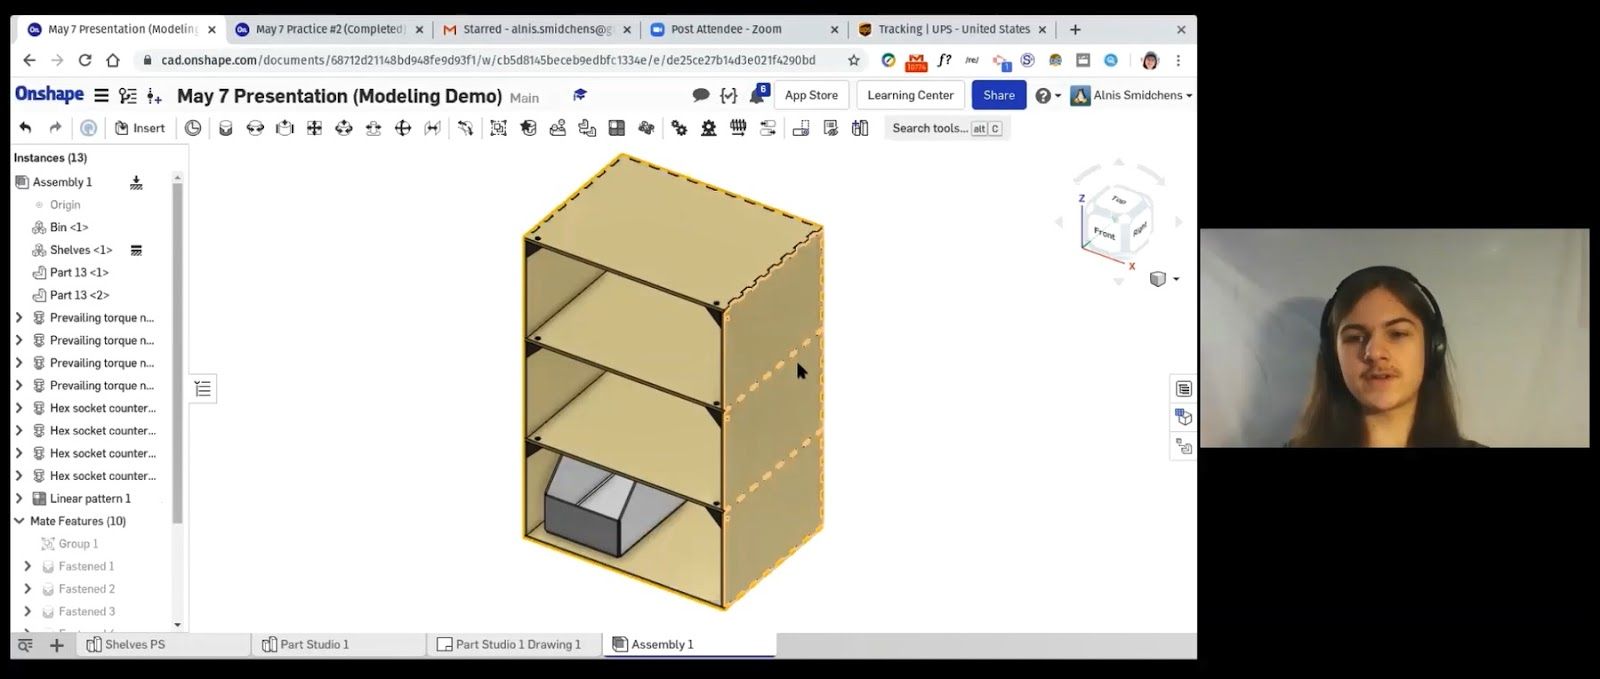Open the Shelves PS tab

coord(134,645)
